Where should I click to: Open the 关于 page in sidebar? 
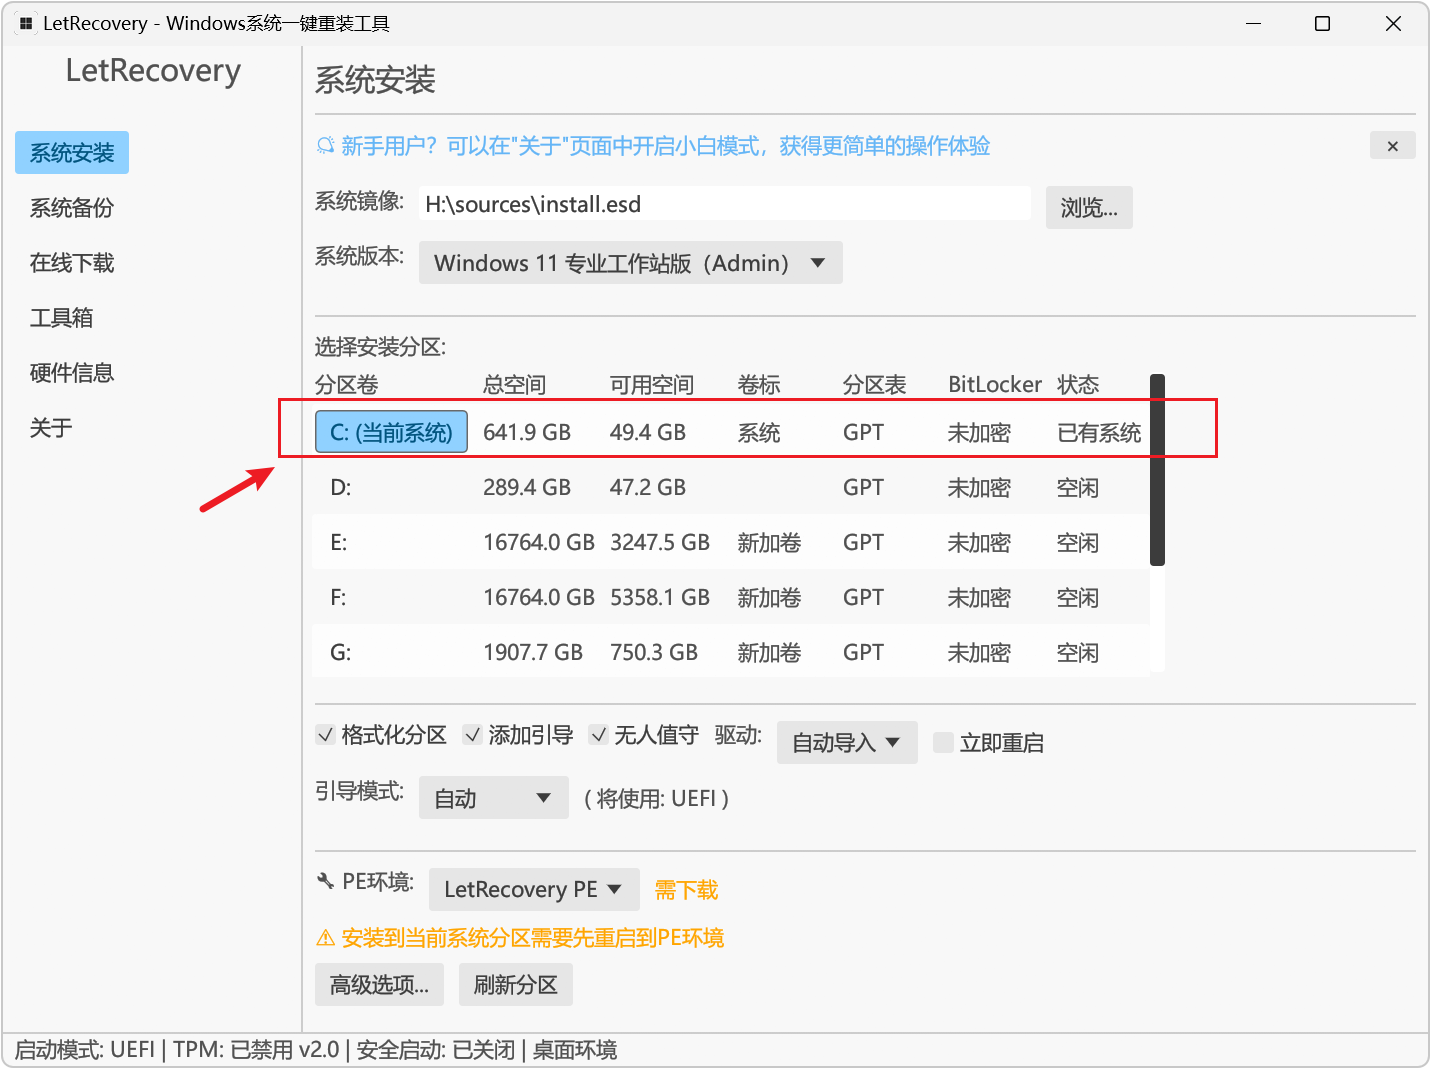[51, 428]
